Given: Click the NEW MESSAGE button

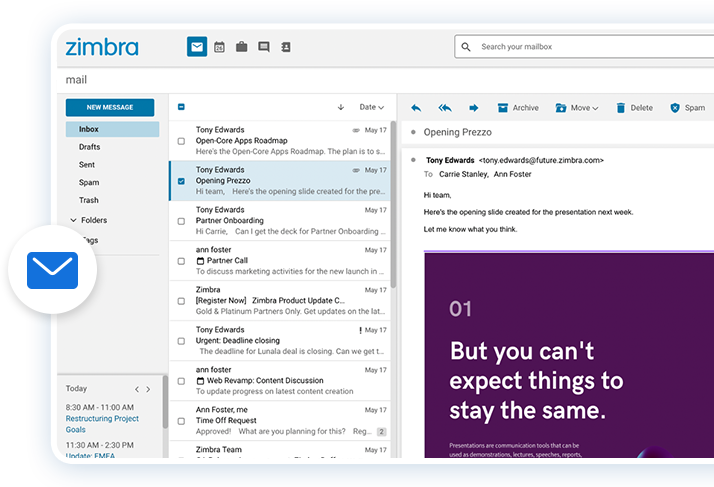Looking at the screenshot, I should (110, 107).
